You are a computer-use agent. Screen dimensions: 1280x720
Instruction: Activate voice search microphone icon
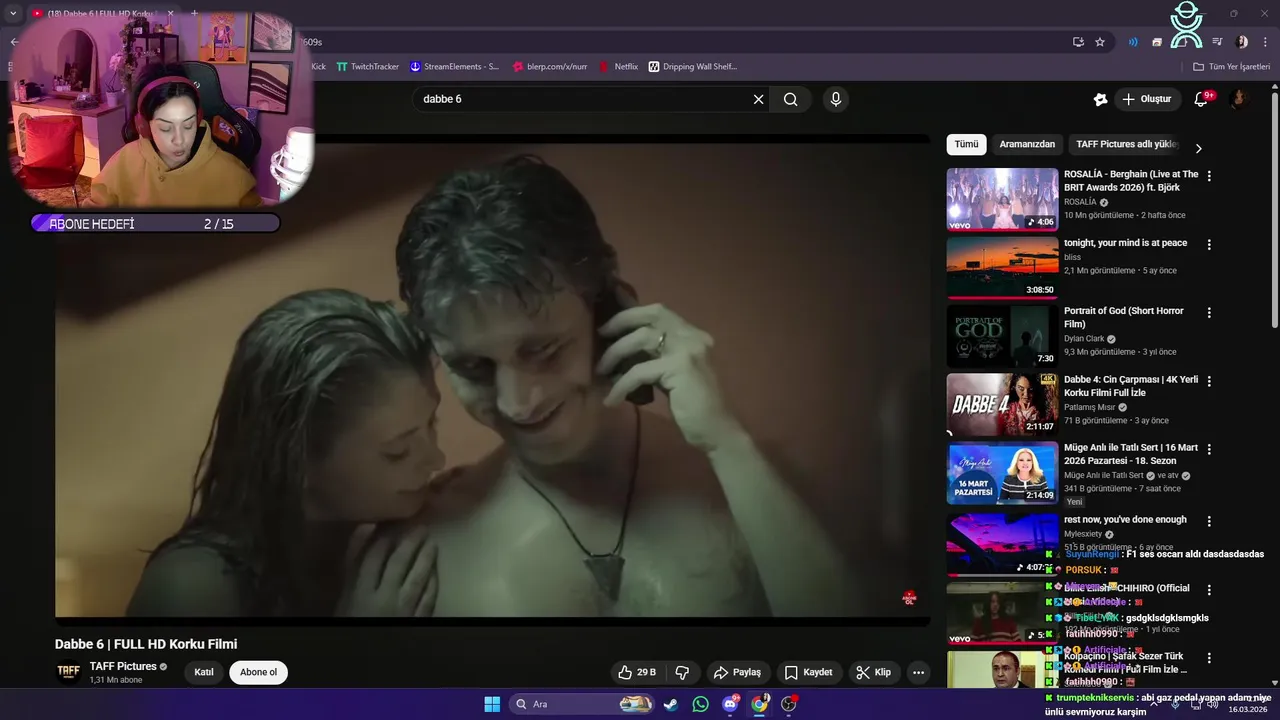click(836, 99)
